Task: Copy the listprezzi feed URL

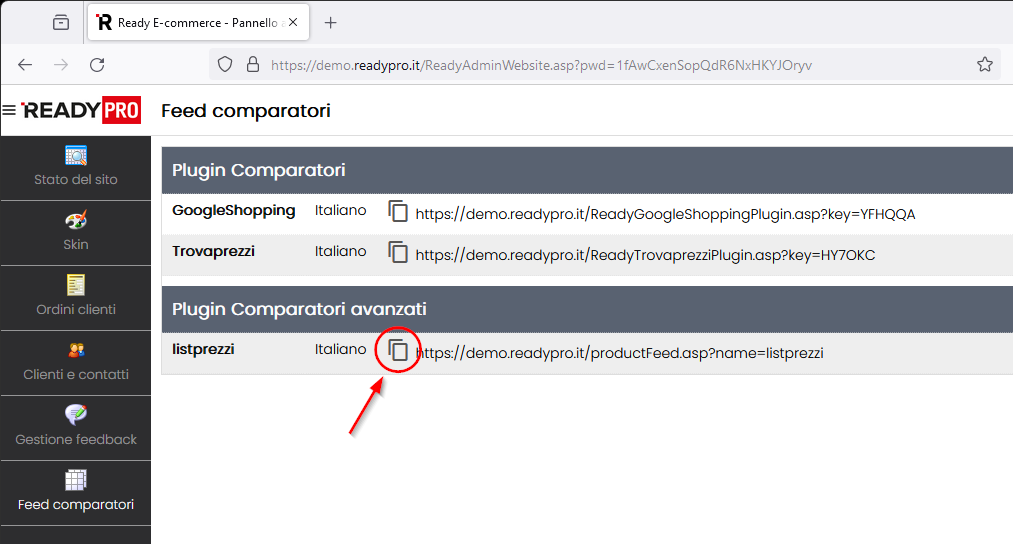Action: coord(398,350)
